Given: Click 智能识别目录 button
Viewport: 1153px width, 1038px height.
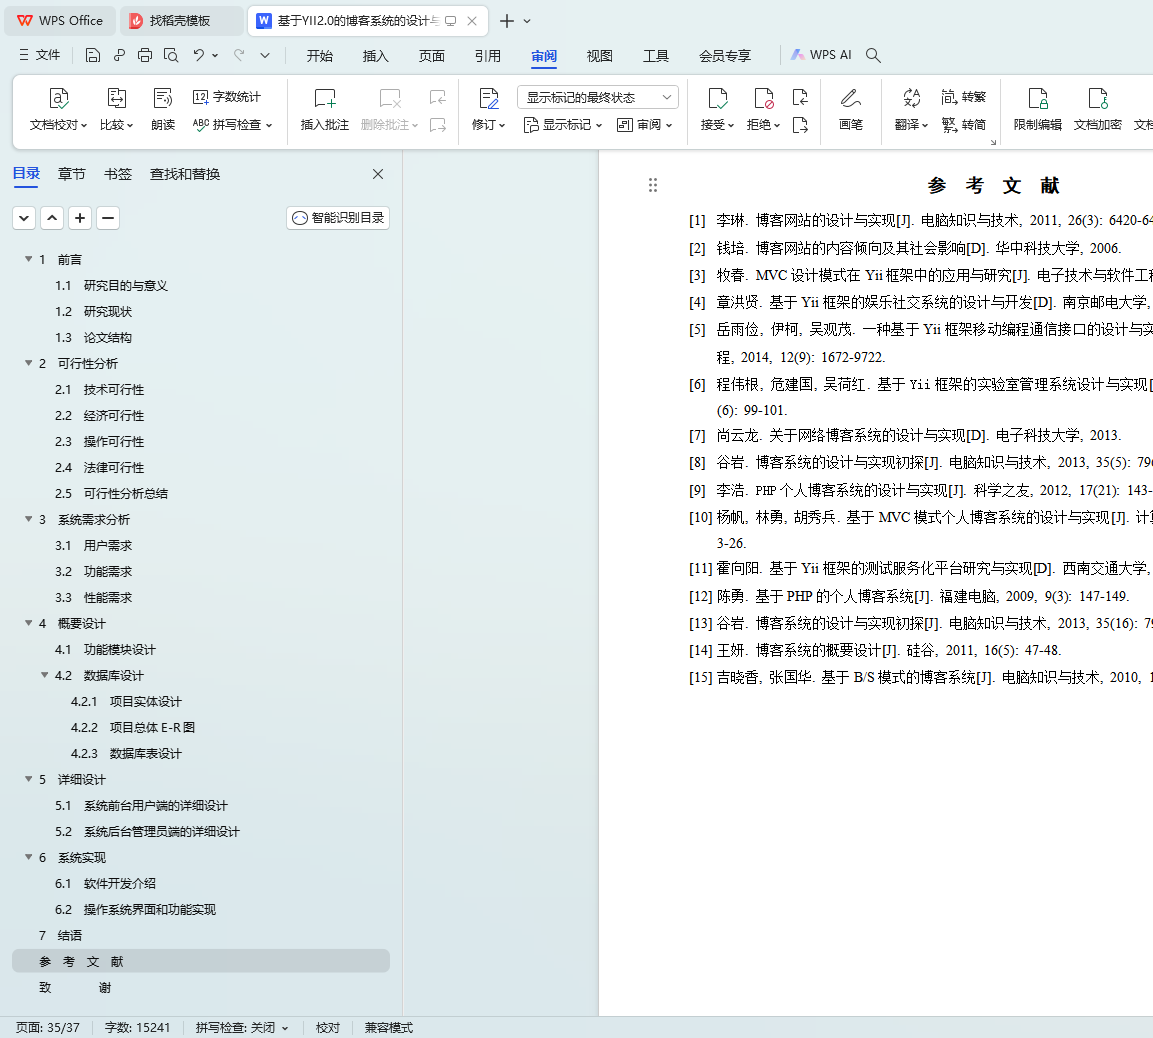Looking at the screenshot, I should tap(338, 218).
